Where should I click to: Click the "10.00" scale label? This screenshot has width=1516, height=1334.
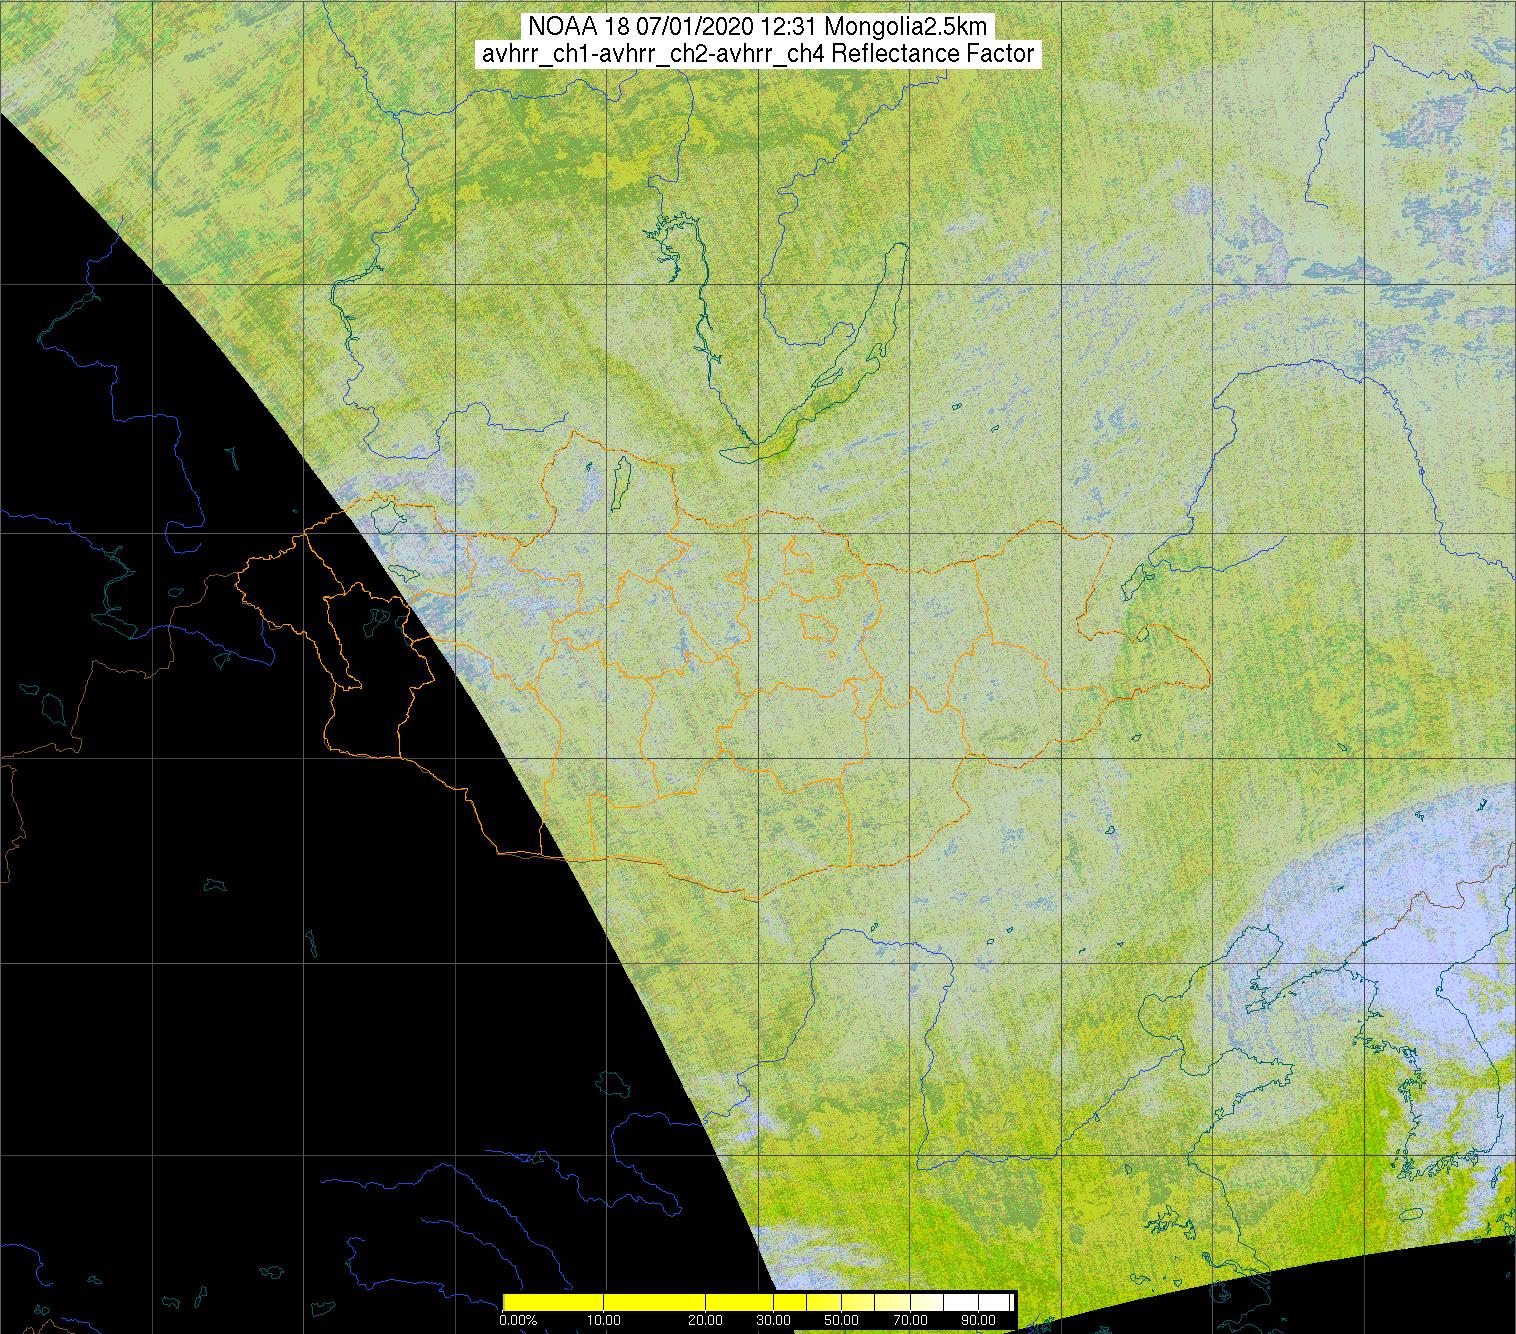[604, 1320]
